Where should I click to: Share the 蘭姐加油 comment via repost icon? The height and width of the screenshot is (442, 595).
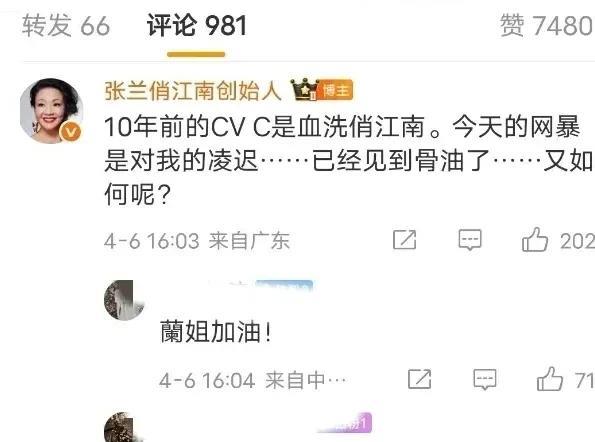pyautogui.click(x=419, y=379)
